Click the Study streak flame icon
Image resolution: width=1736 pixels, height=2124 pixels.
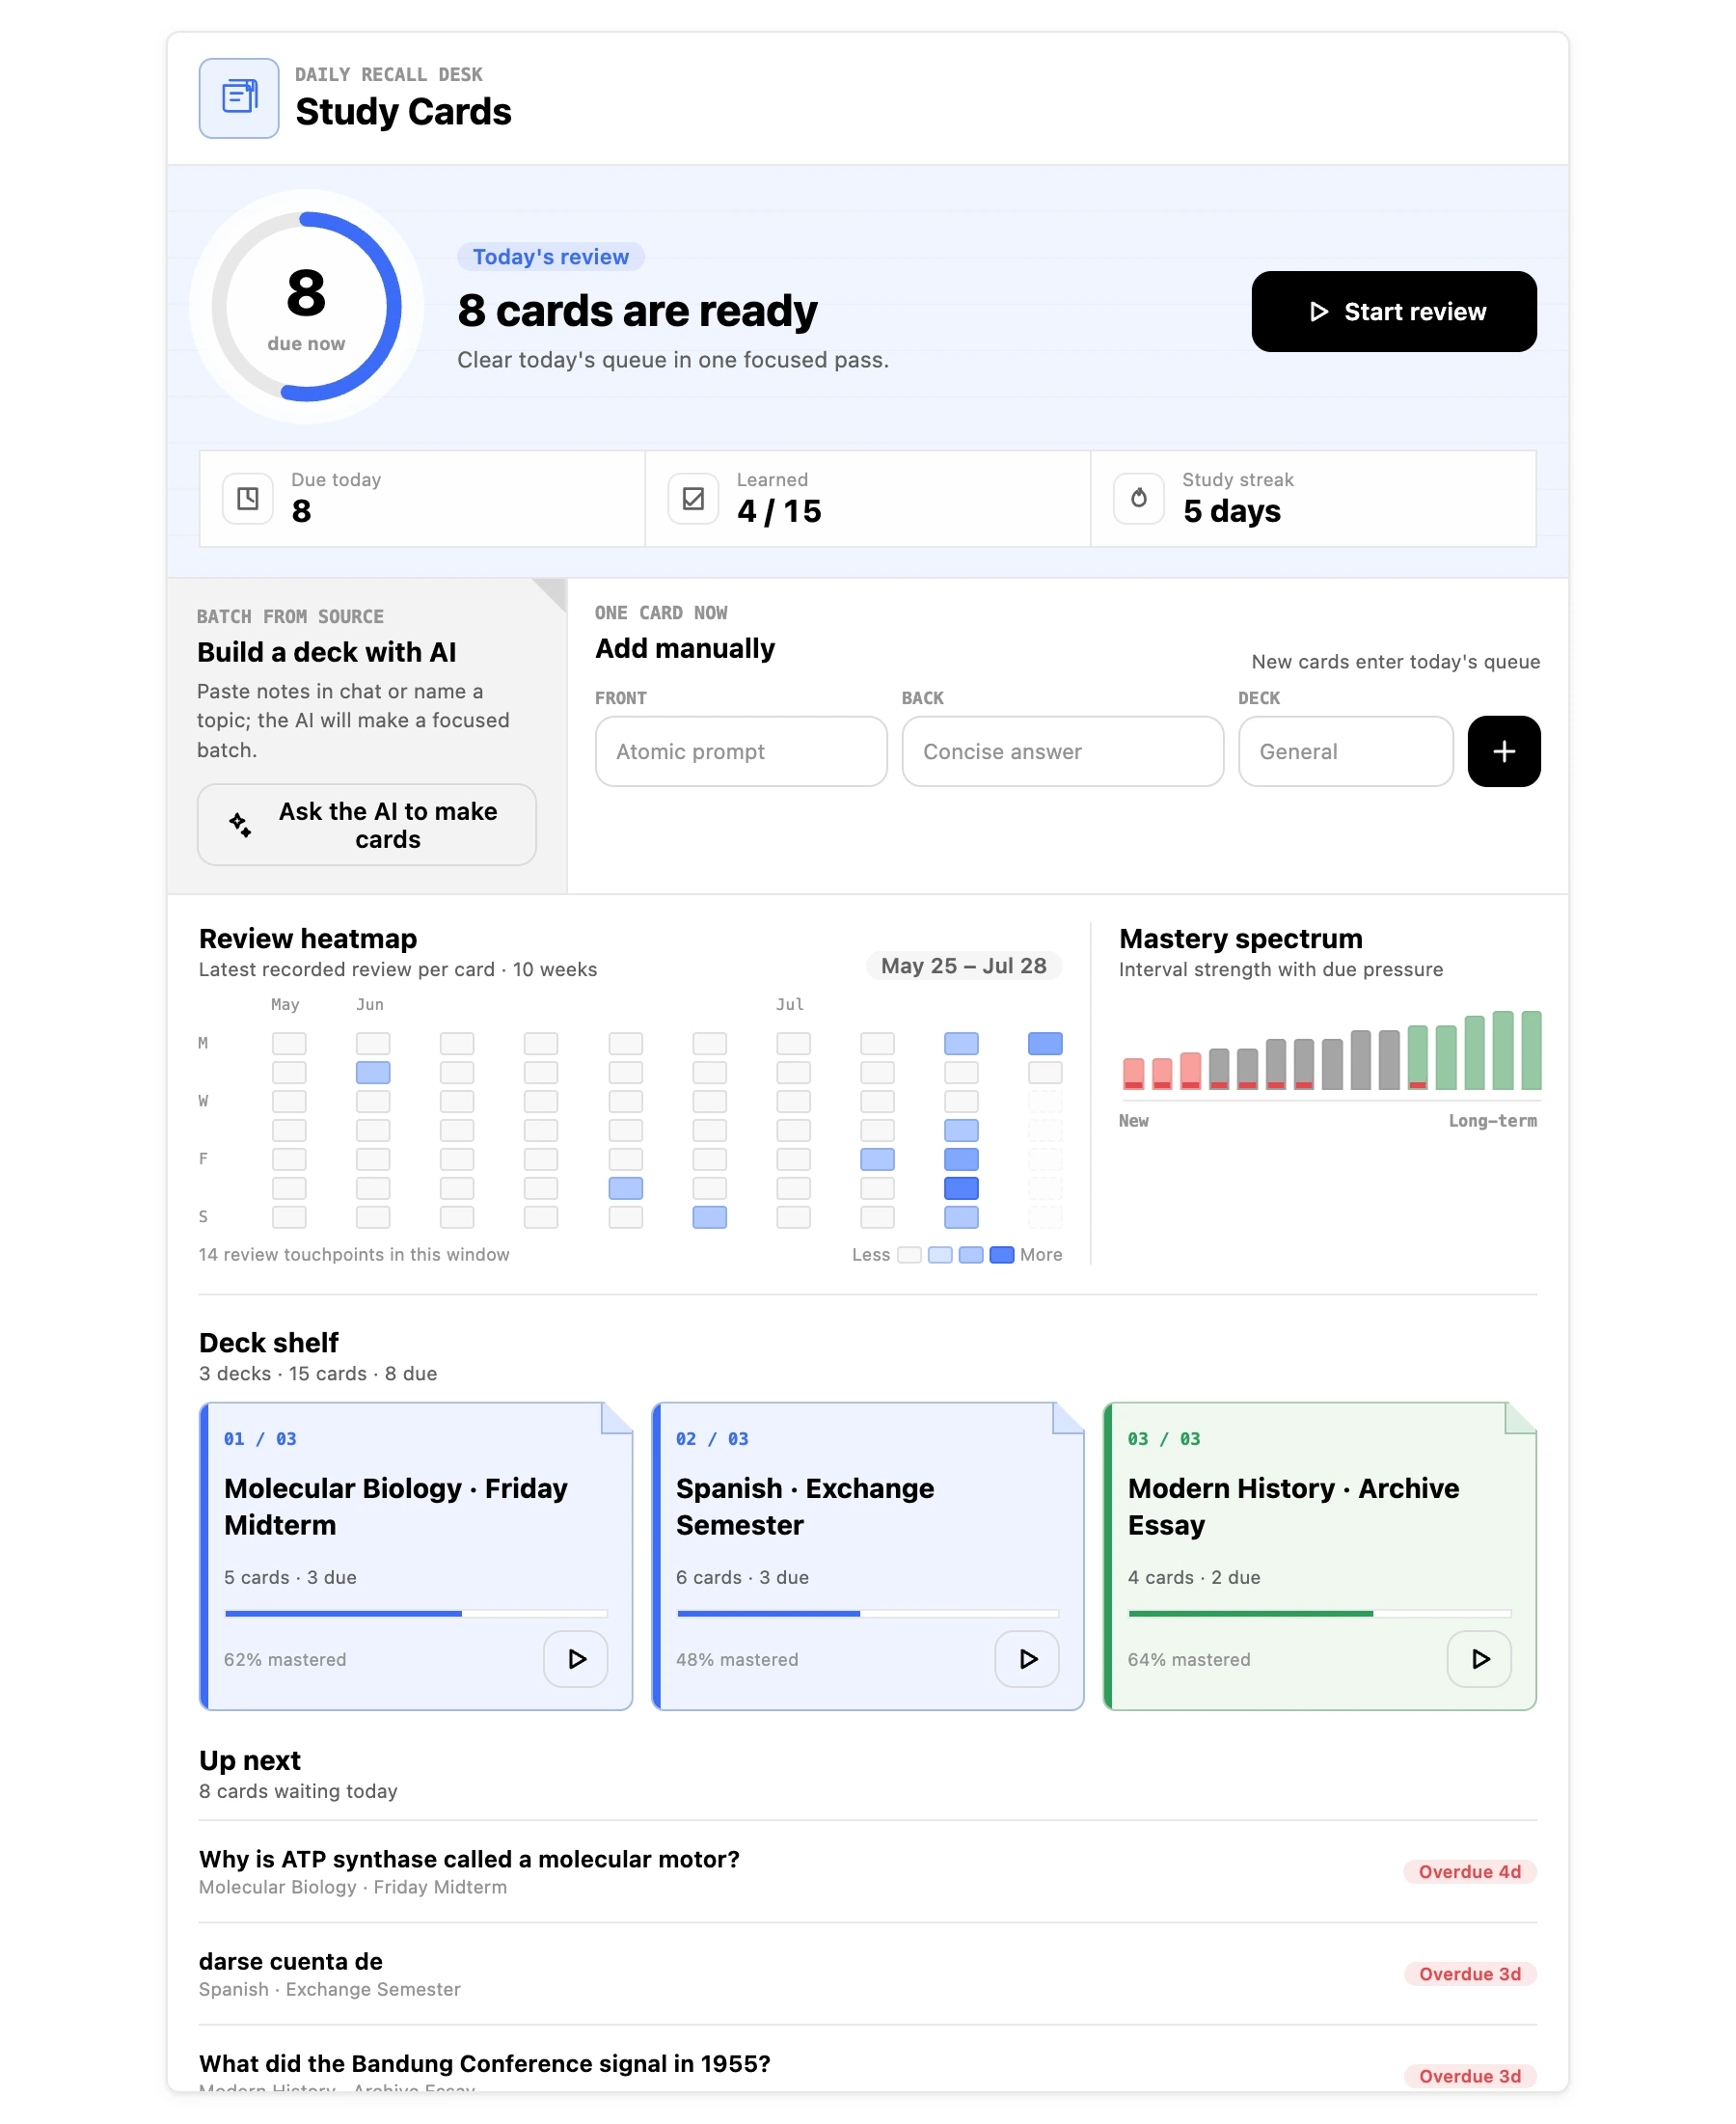[x=1138, y=498]
